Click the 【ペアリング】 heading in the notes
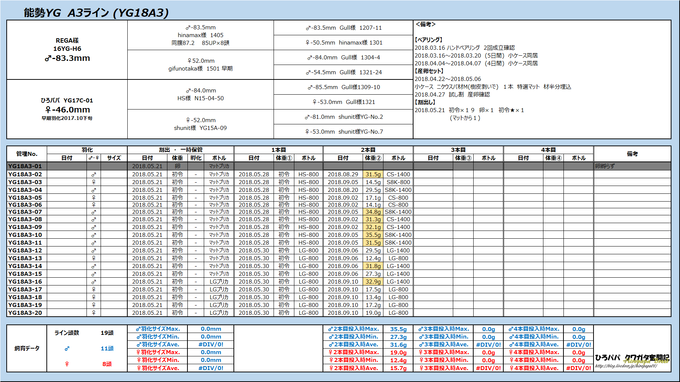The height and width of the screenshot is (382, 680). pyautogui.click(x=429, y=39)
